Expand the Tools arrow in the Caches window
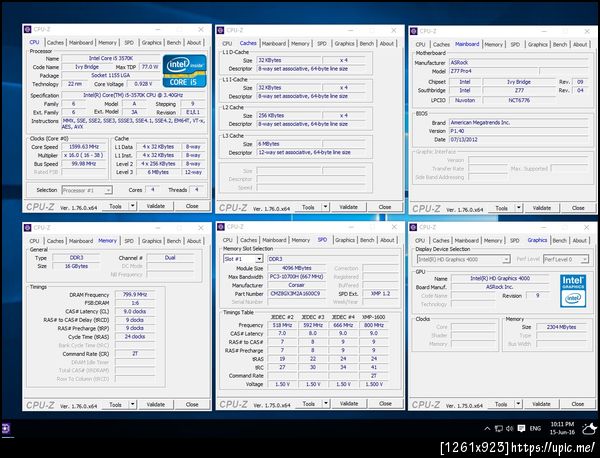This screenshot has width=600, height=458. point(325,207)
